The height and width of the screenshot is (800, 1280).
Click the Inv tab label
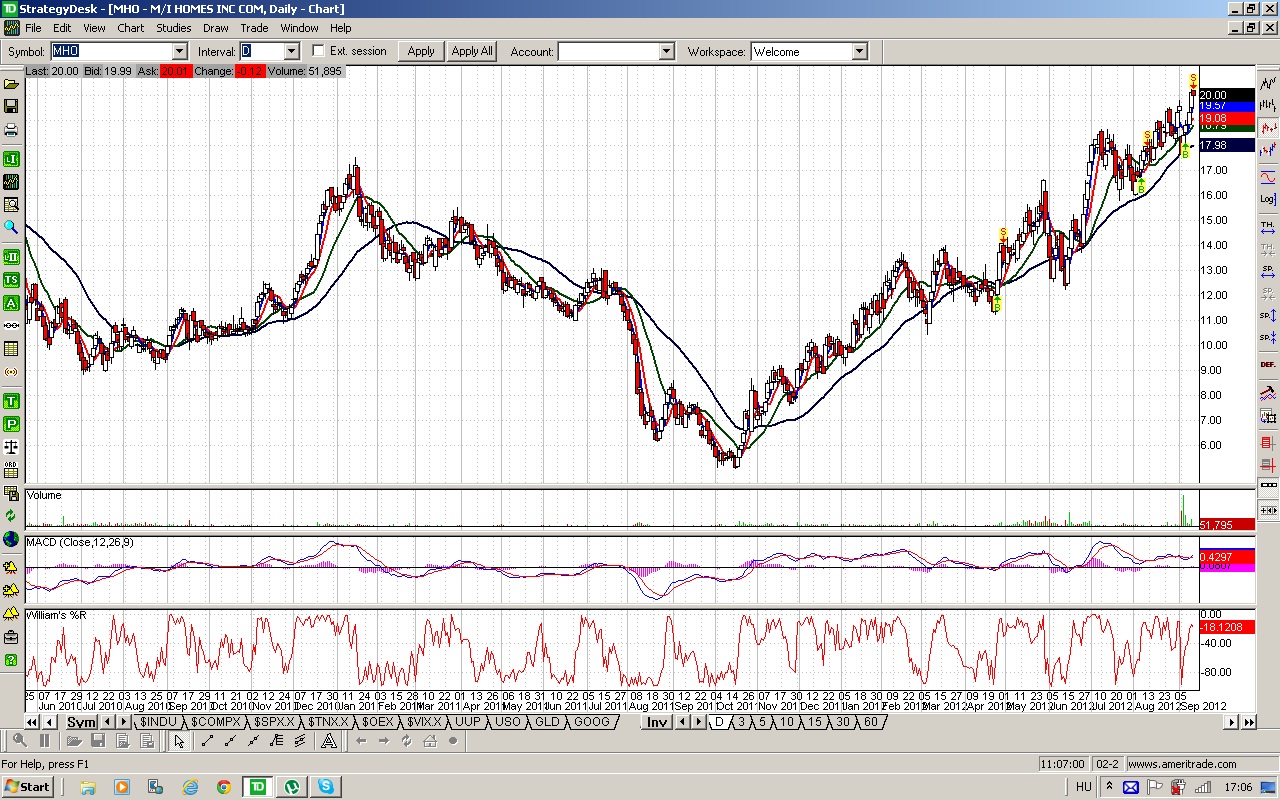pos(657,722)
